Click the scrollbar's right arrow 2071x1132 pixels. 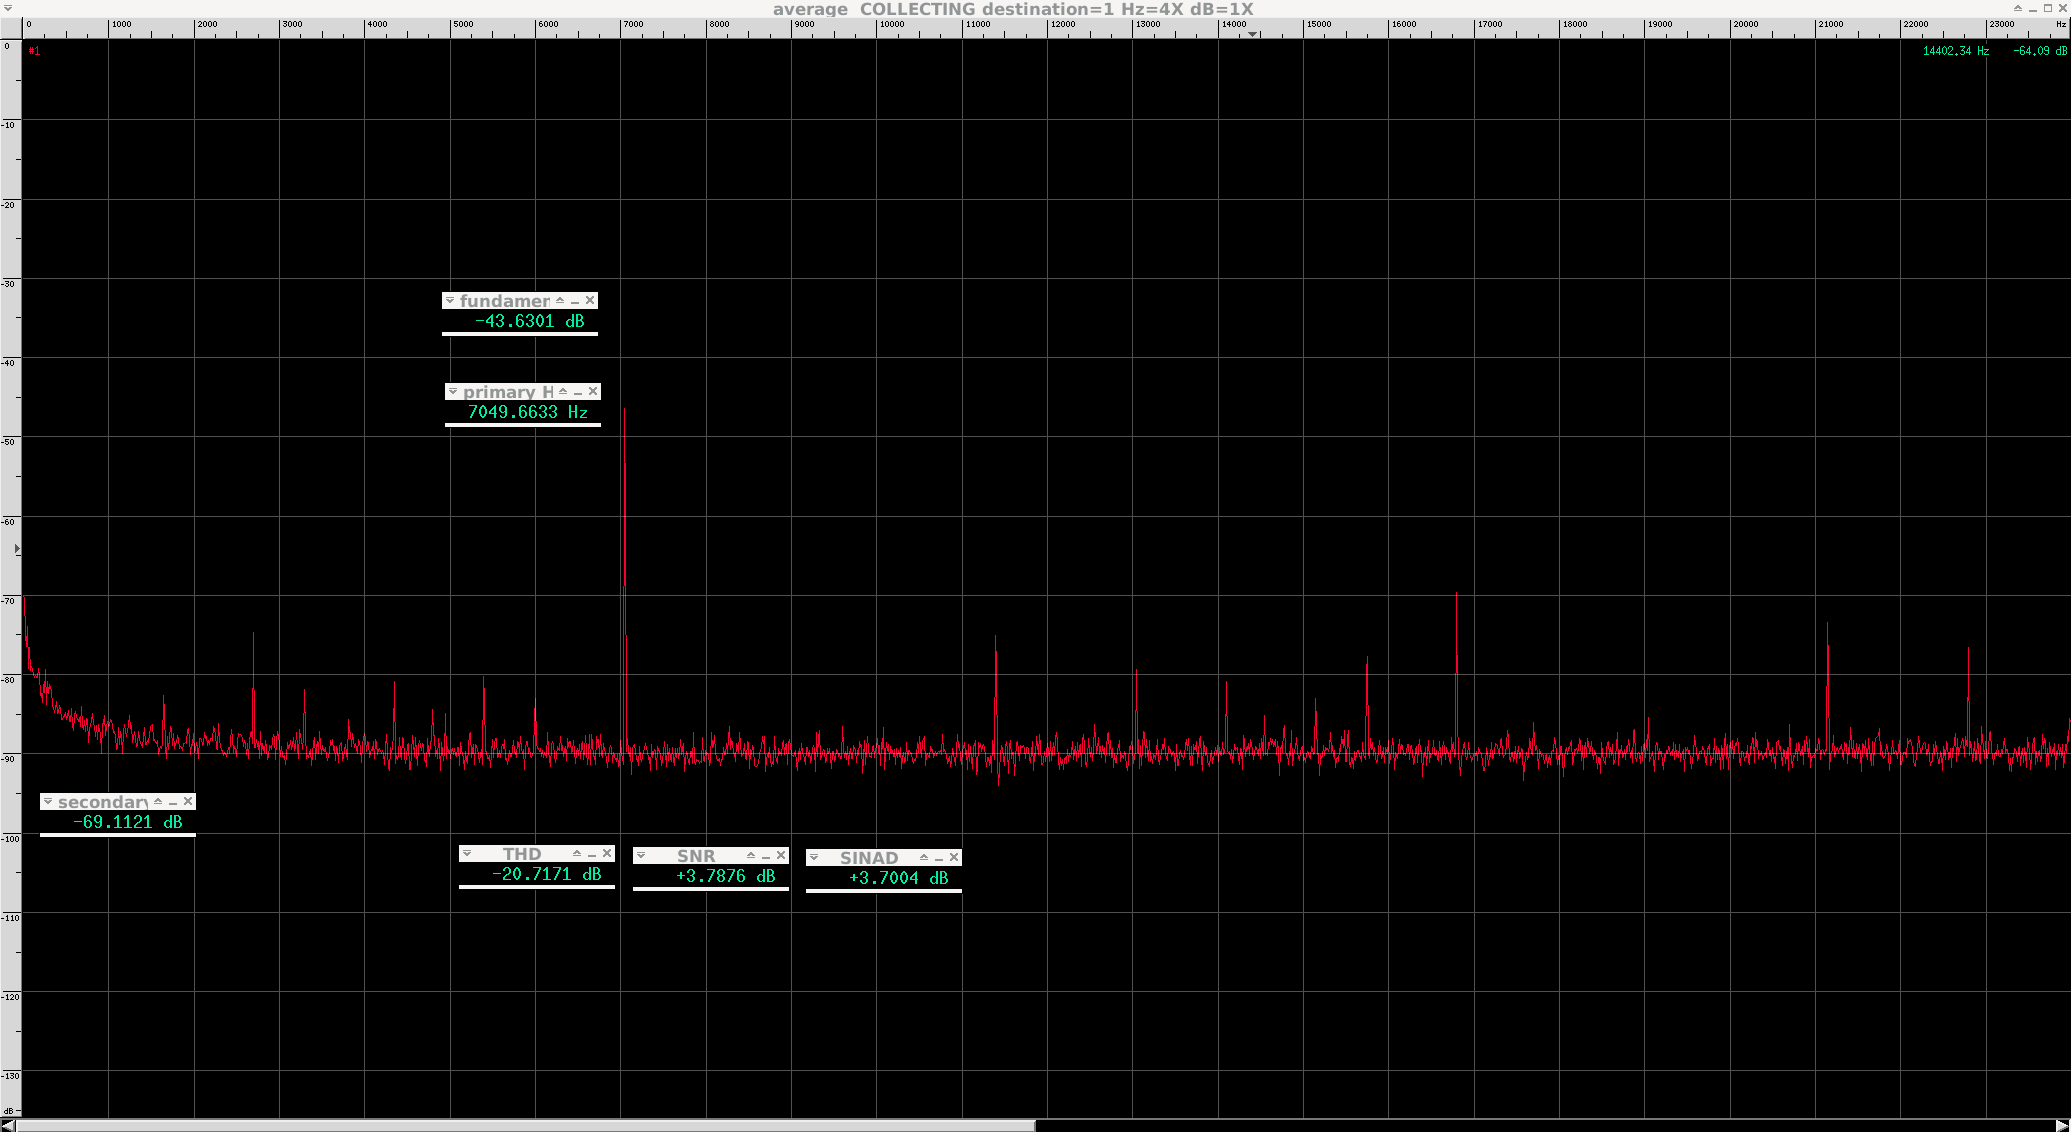click(2062, 1126)
